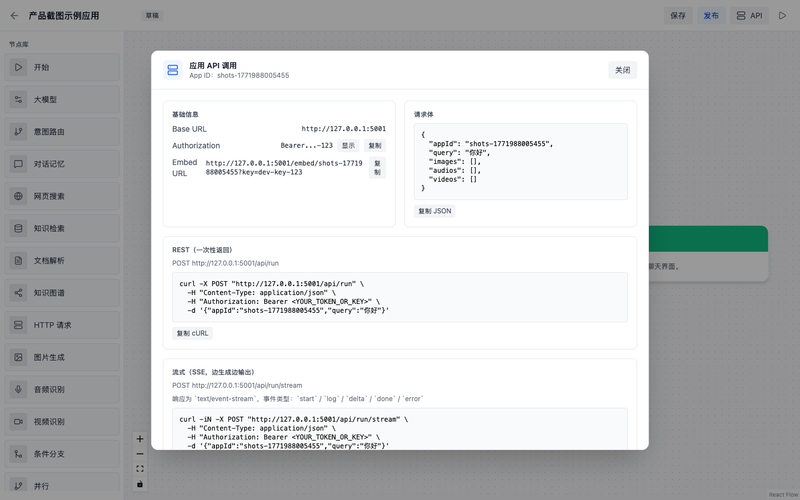
Task: Click the 发布 button
Action: (711, 16)
